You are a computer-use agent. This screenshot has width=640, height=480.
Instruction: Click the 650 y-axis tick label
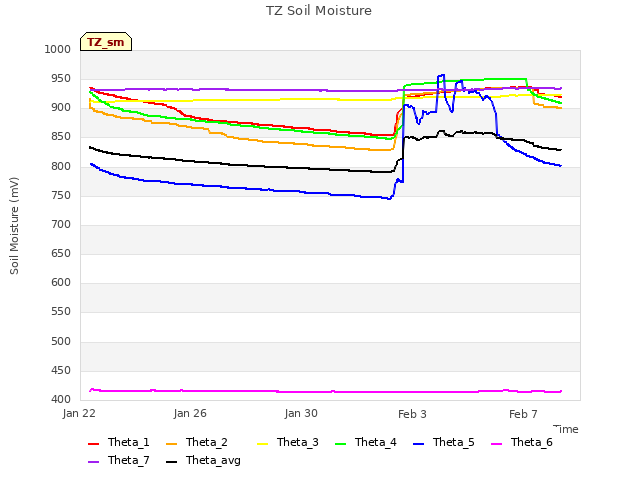point(61,253)
